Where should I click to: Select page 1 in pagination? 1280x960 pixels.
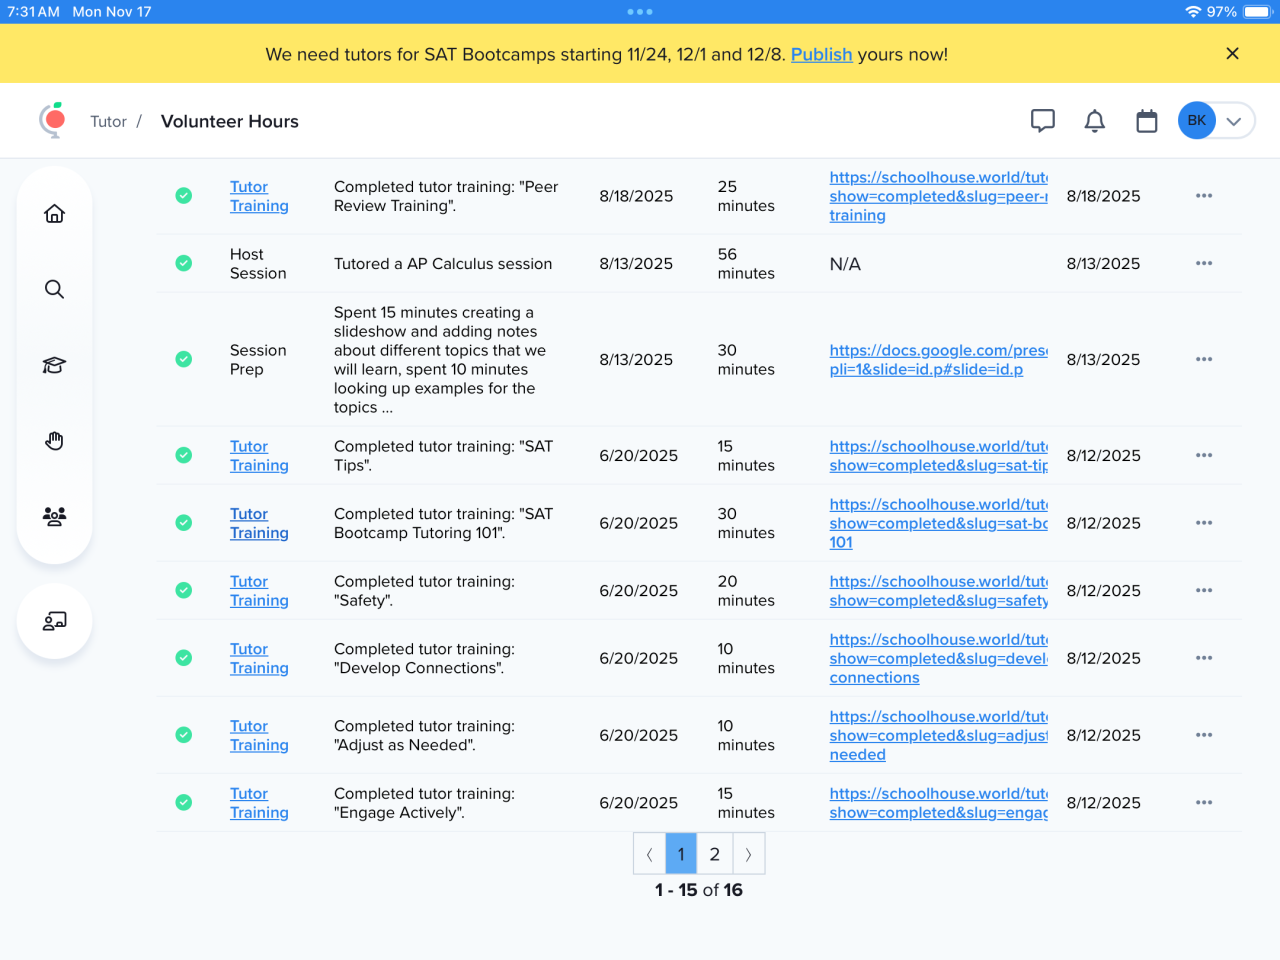681,854
